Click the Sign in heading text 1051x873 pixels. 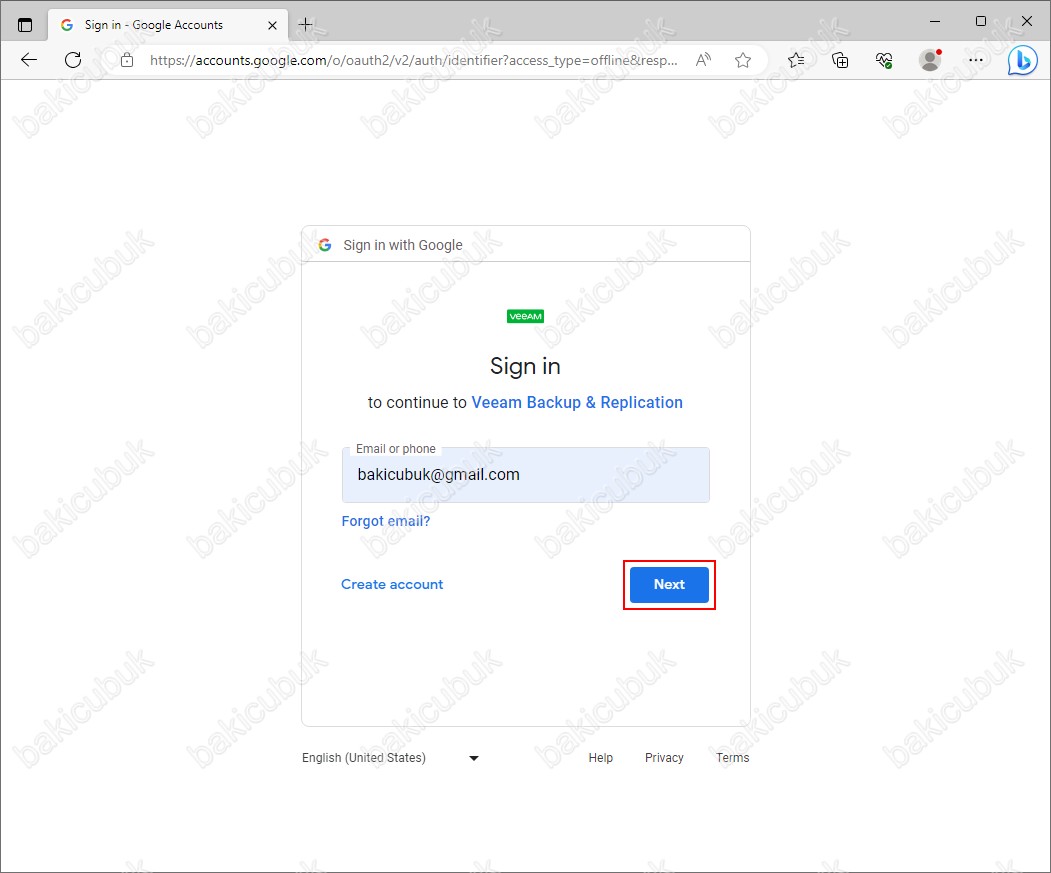pos(526,366)
